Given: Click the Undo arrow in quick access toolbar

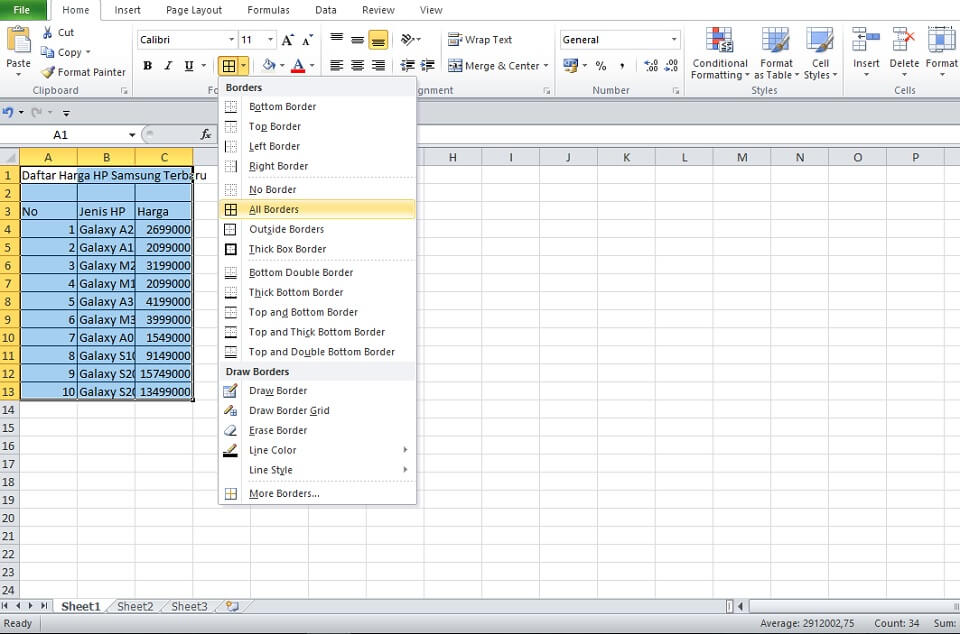Looking at the screenshot, I should tap(8, 113).
